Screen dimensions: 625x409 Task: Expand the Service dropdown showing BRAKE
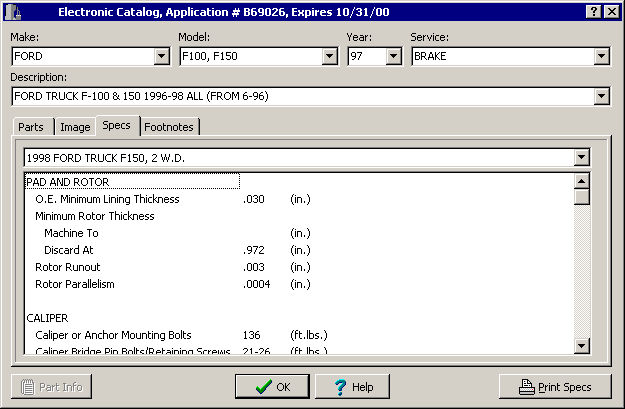(x=601, y=57)
